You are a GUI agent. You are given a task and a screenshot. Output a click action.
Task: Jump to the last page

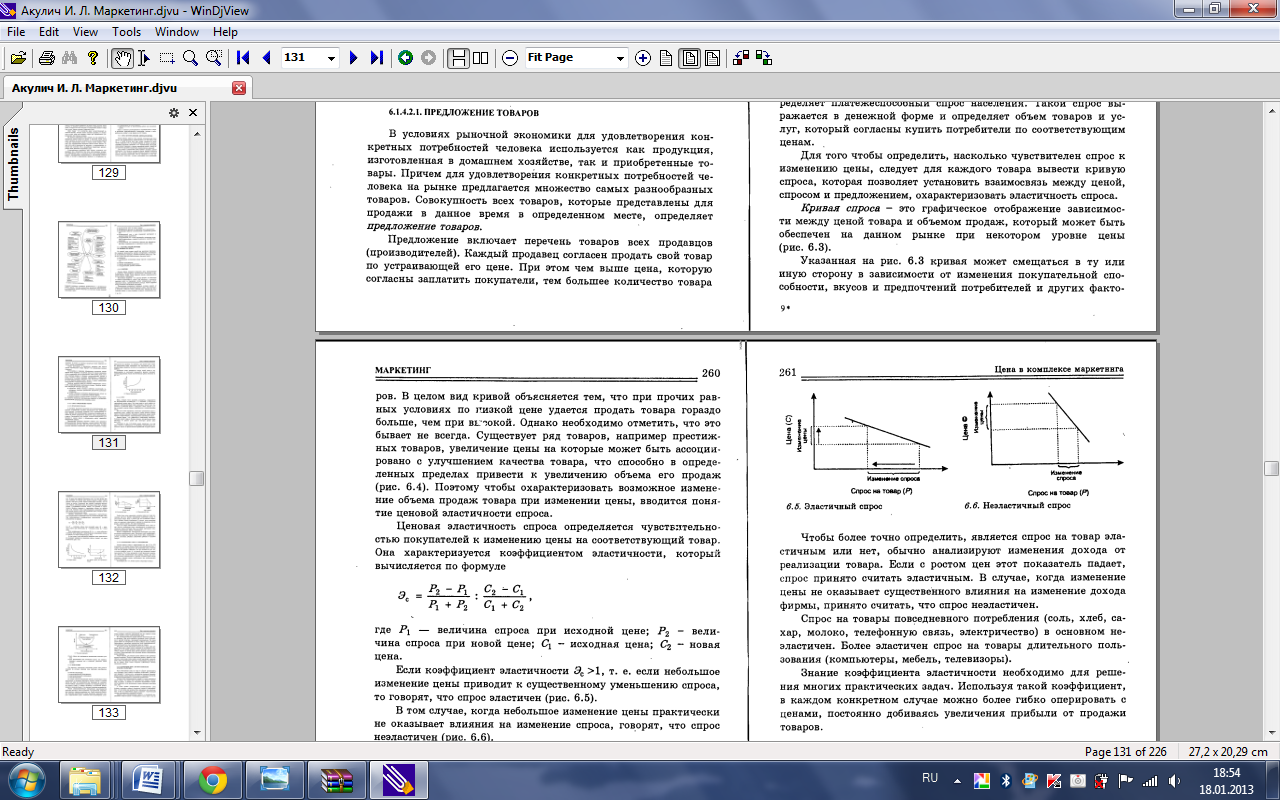[376, 58]
